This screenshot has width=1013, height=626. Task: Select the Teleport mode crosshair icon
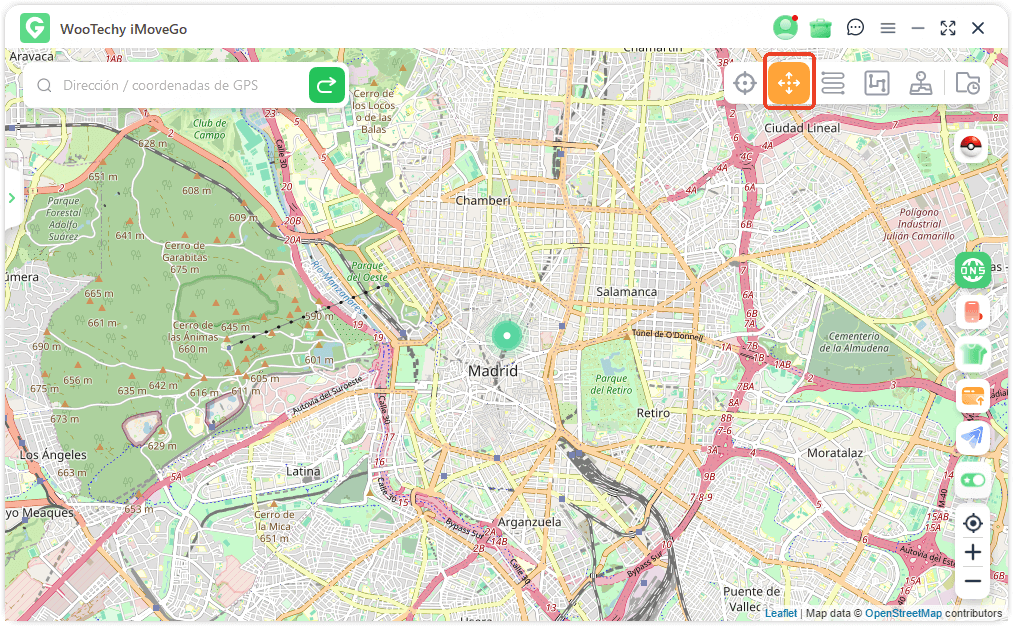(x=744, y=83)
